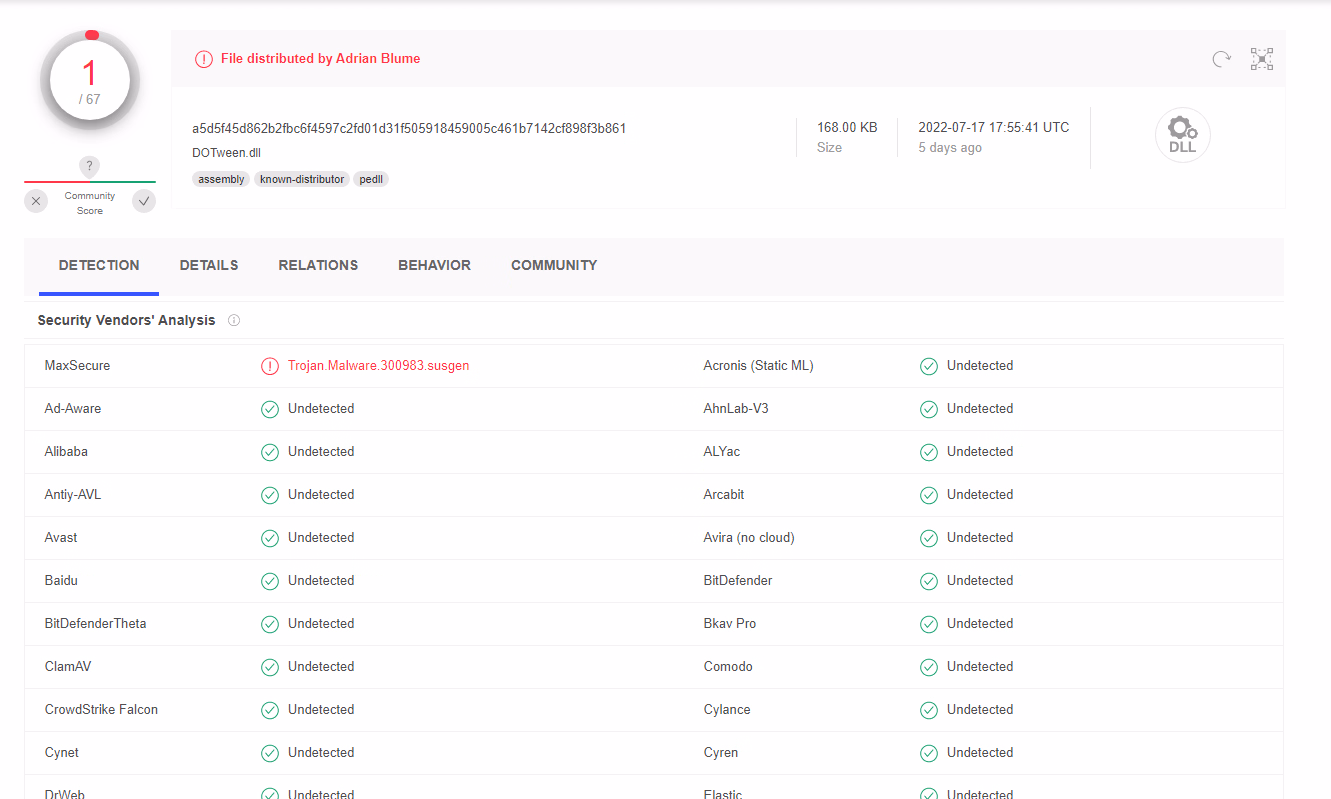Click the Security Vendors' Analysis heading
The height and width of the screenshot is (799, 1331).
126,321
